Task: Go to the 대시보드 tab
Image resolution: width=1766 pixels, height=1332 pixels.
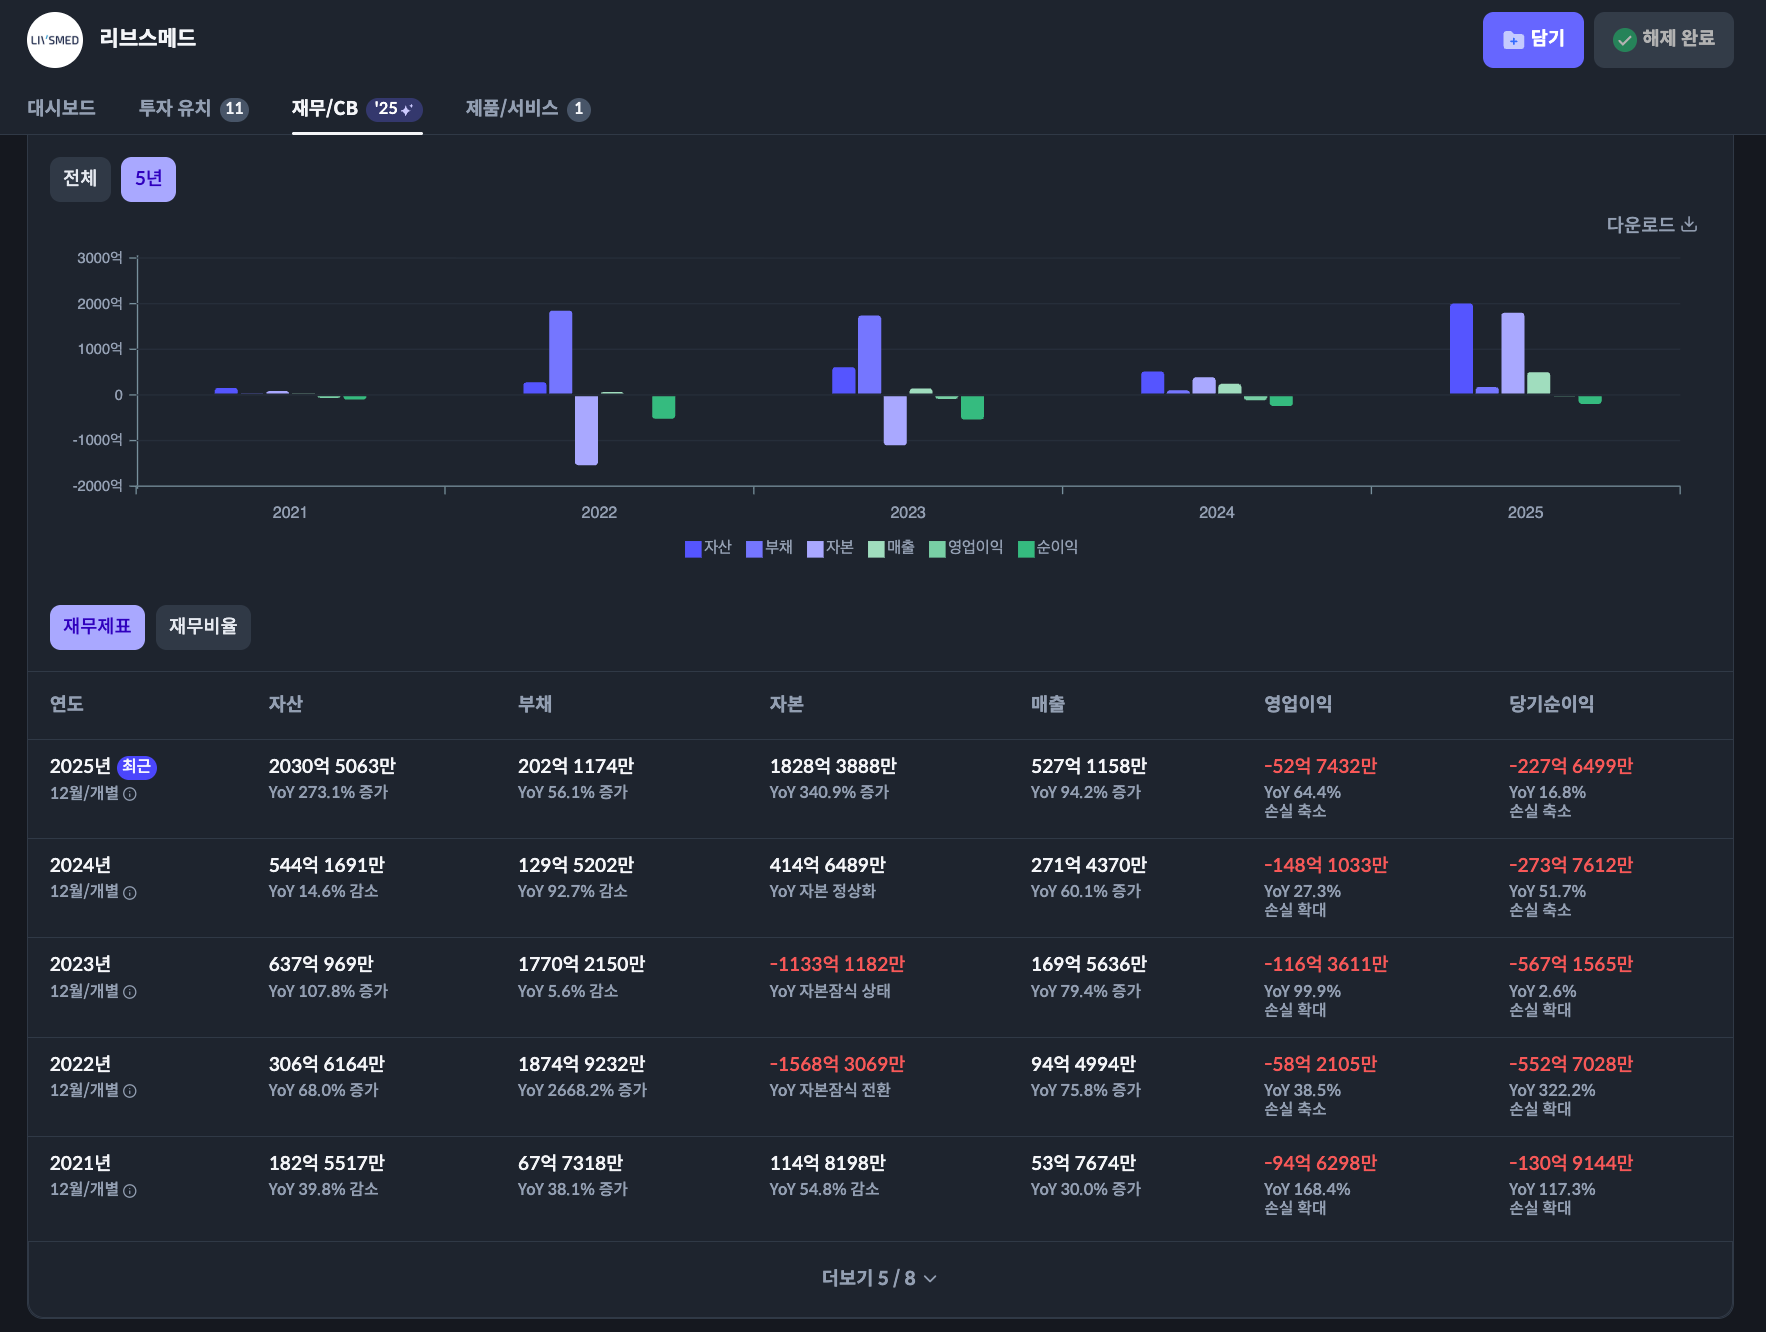Action: [61, 108]
